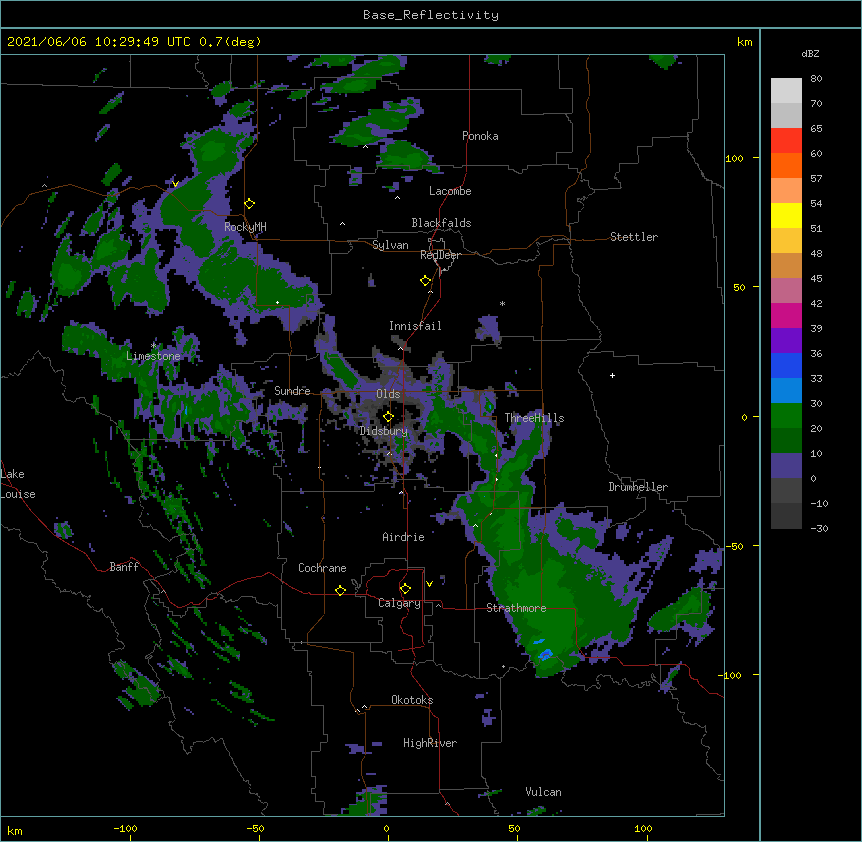Click the red swatch in the dBZ legend
Image resolution: width=862 pixels, height=842 pixels.
786,140
